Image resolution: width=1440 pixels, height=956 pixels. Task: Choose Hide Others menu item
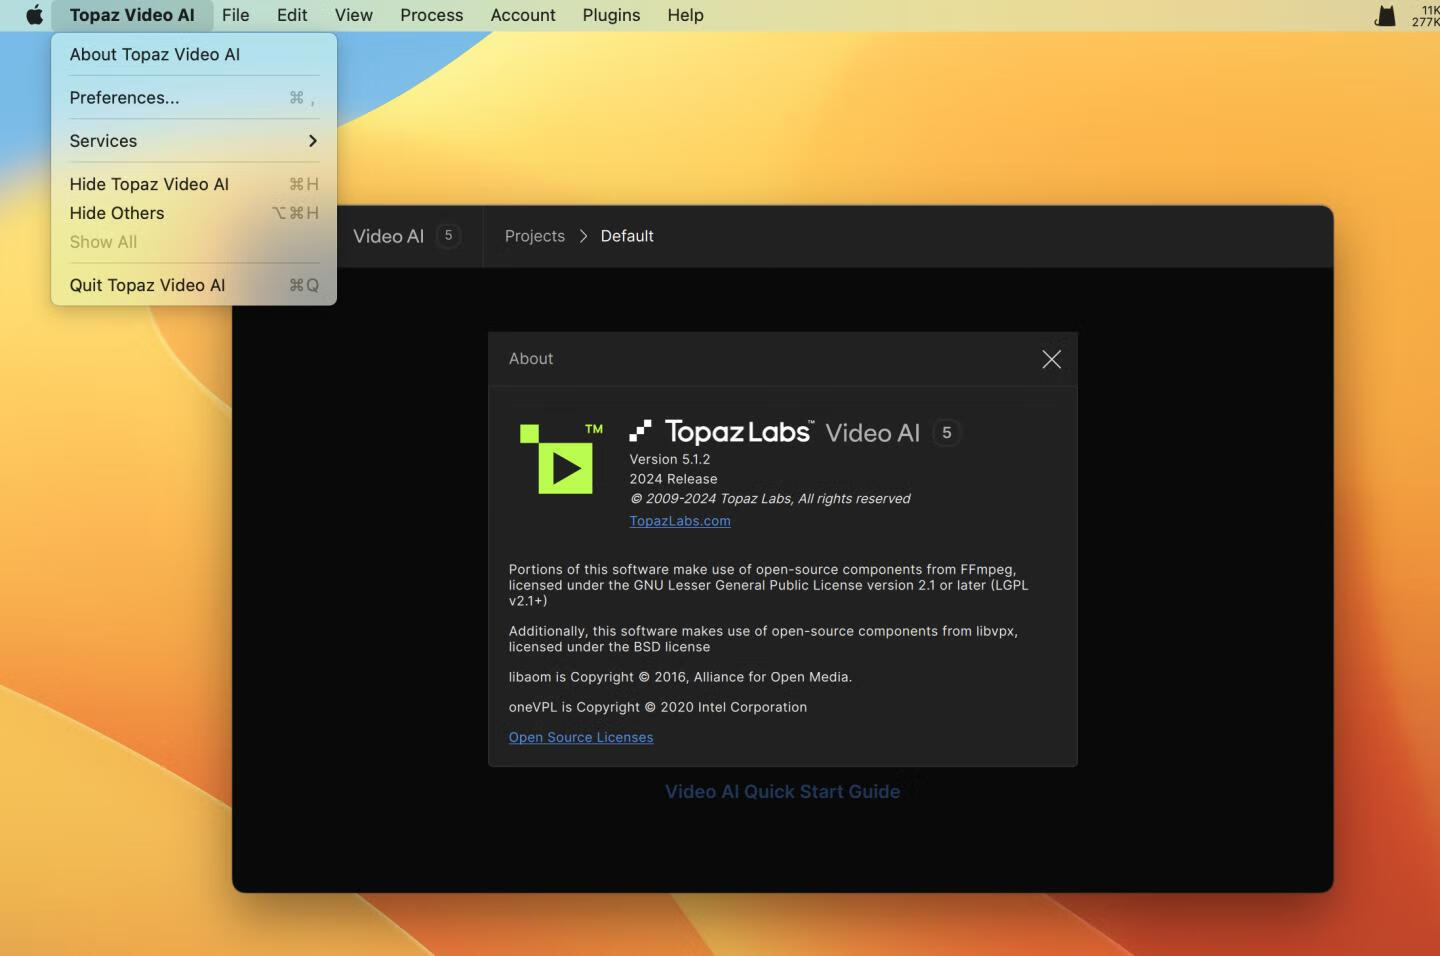(194, 213)
